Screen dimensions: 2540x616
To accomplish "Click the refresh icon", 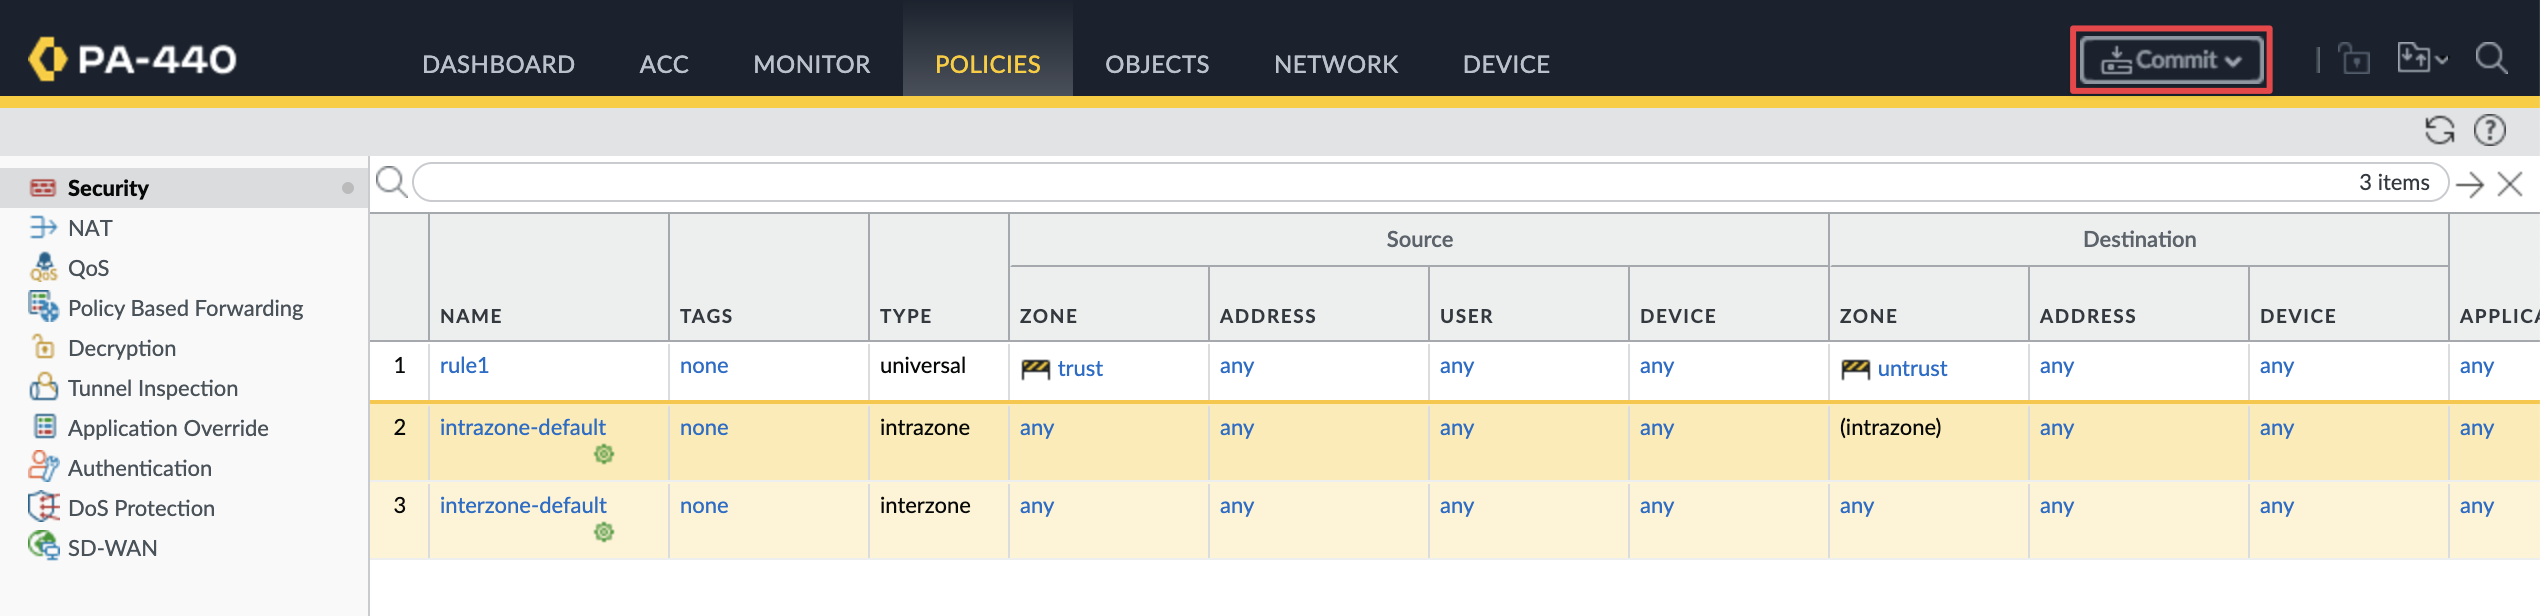I will [2439, 130].
